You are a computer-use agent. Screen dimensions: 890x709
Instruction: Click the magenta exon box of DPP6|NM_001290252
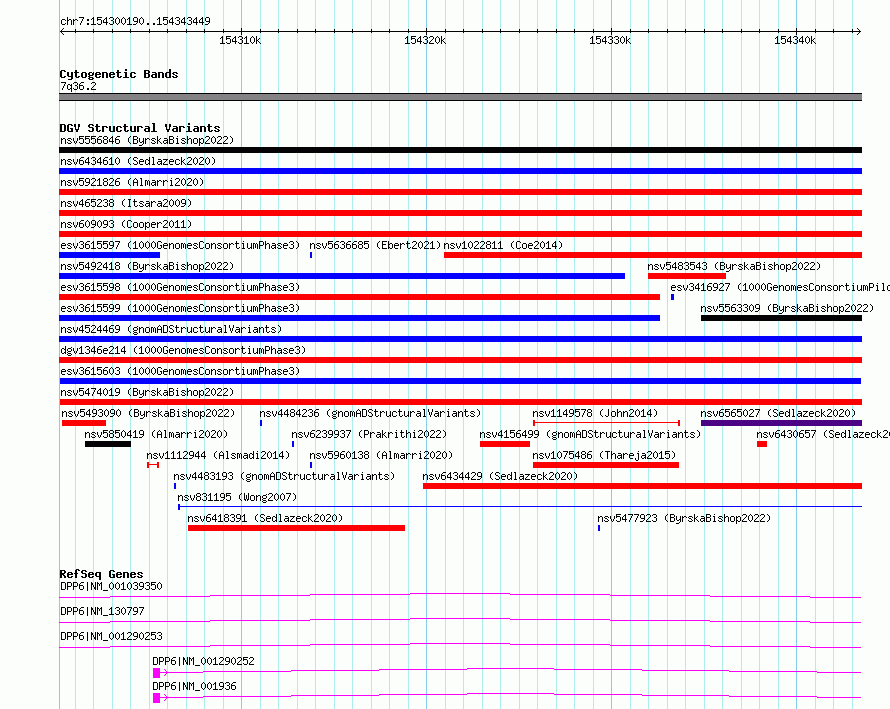coord(157,673)
